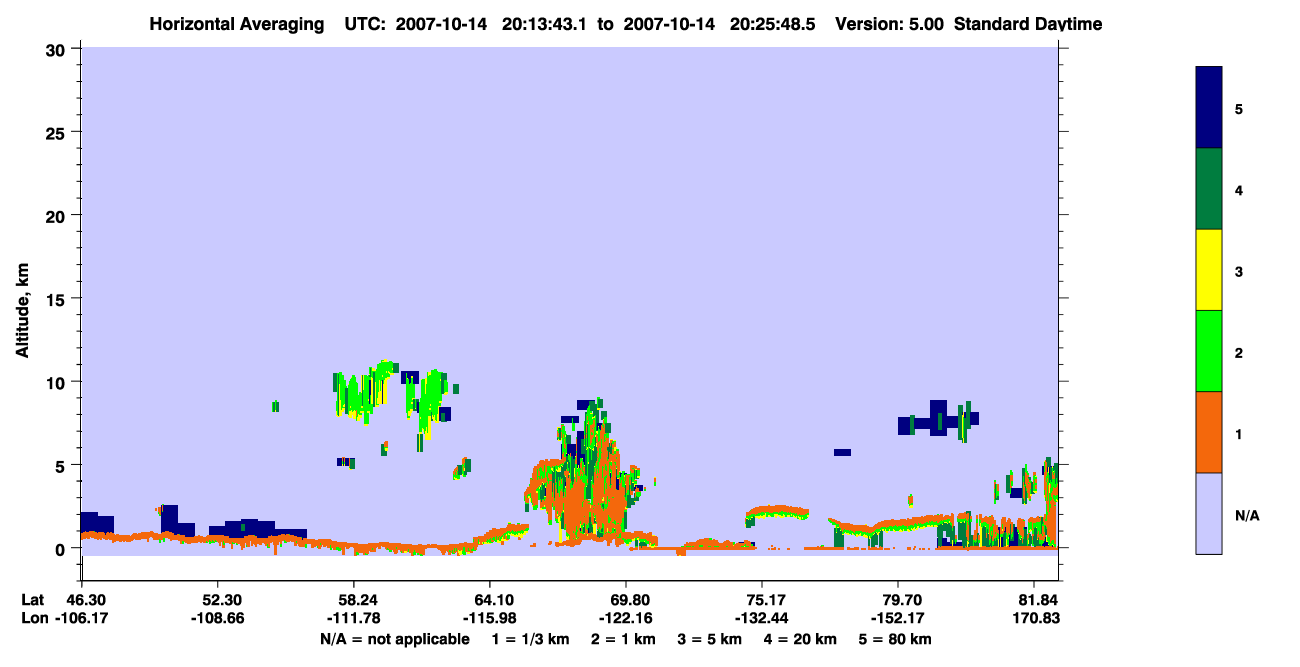Click the dark green color bar segment labeled 4
Screen dimensions: 1300x667
pos(1209,189)
